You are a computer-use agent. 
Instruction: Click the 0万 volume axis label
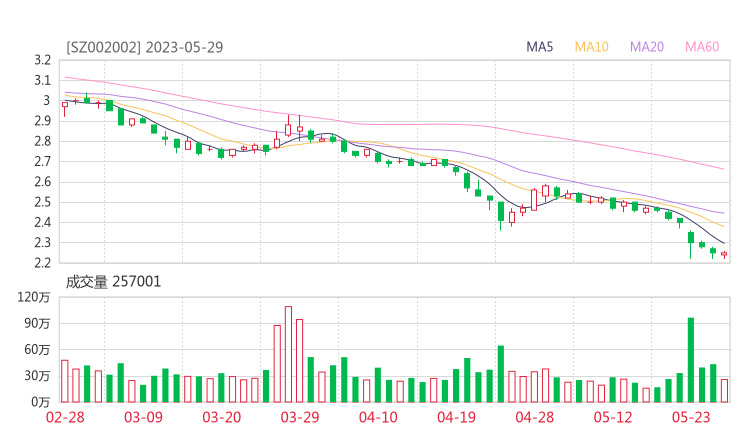coord(41,402)
